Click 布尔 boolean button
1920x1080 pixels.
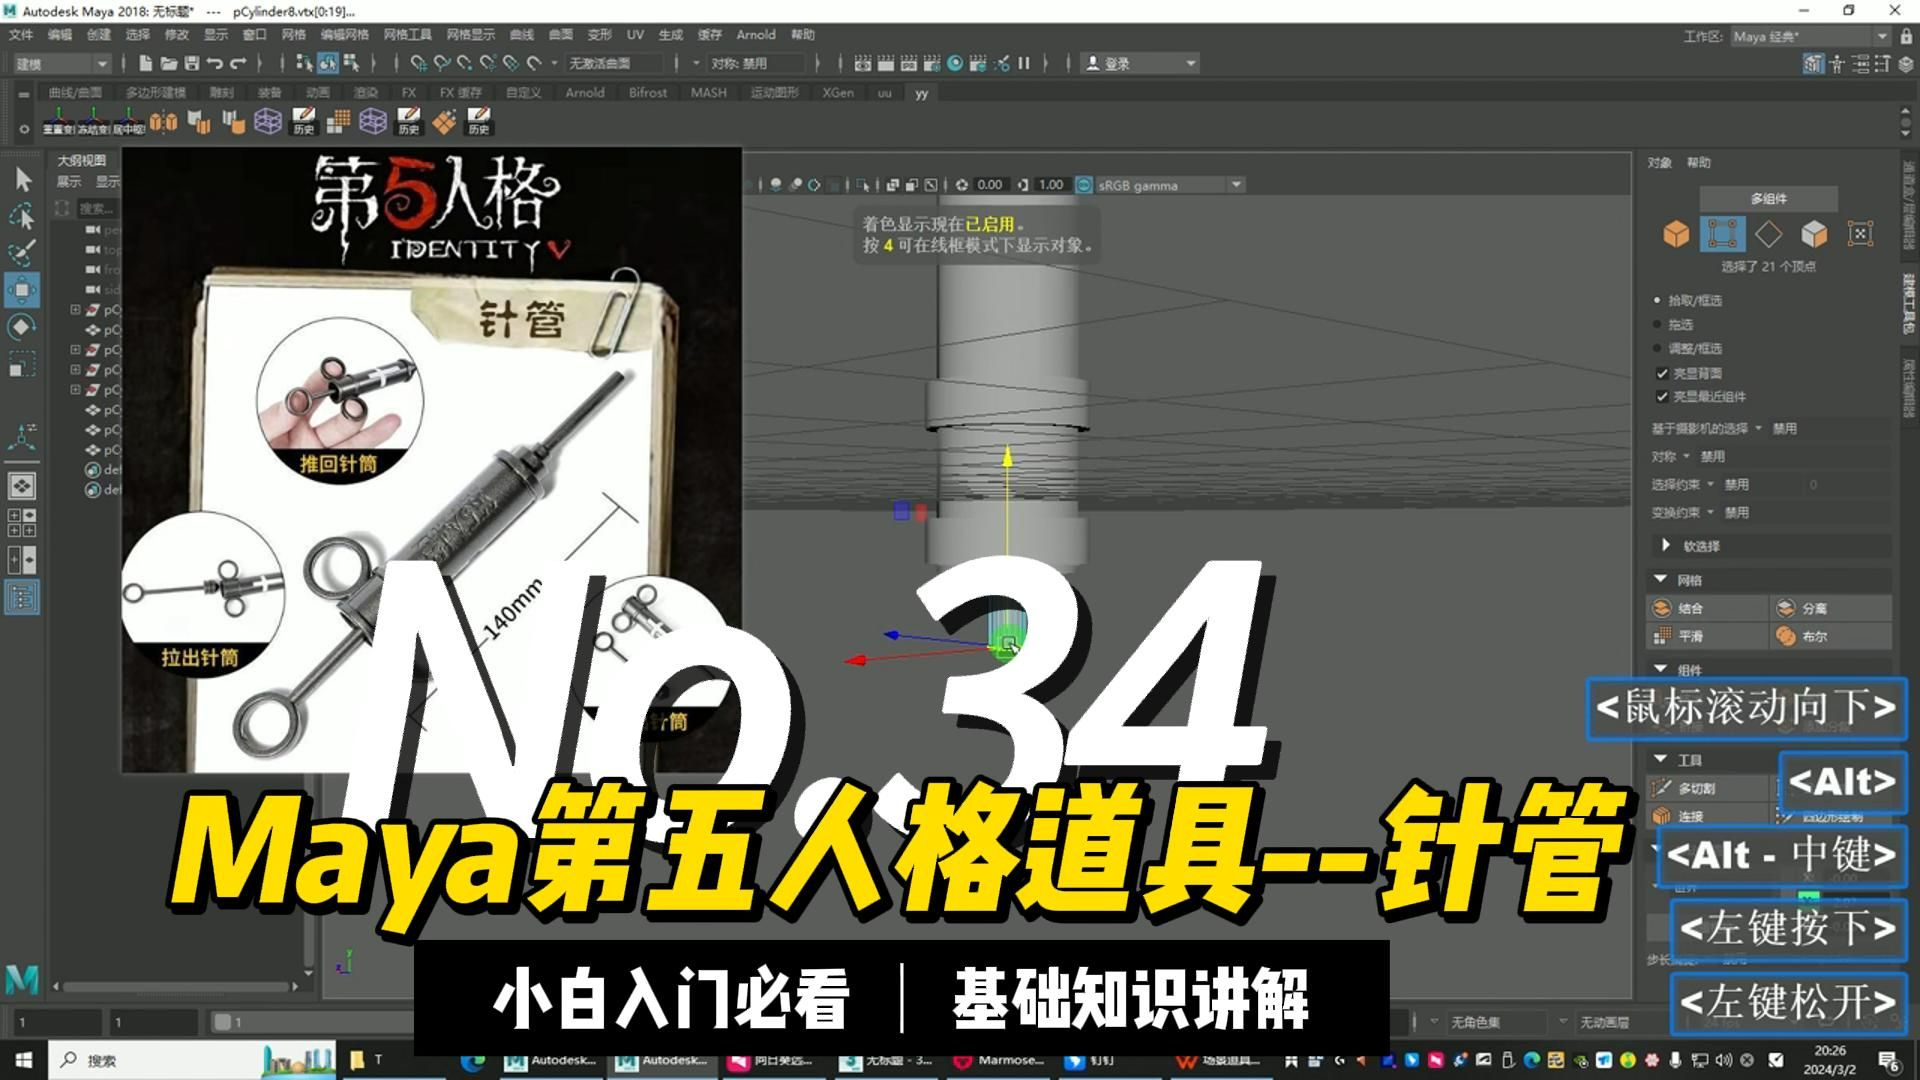[x=1831, y=636]
